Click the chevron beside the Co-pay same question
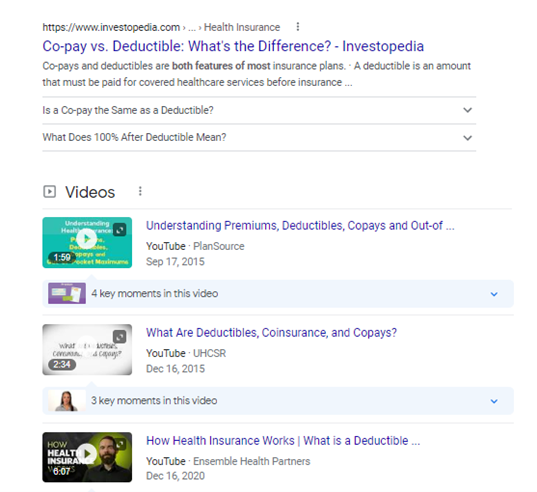 pos(467,110)
